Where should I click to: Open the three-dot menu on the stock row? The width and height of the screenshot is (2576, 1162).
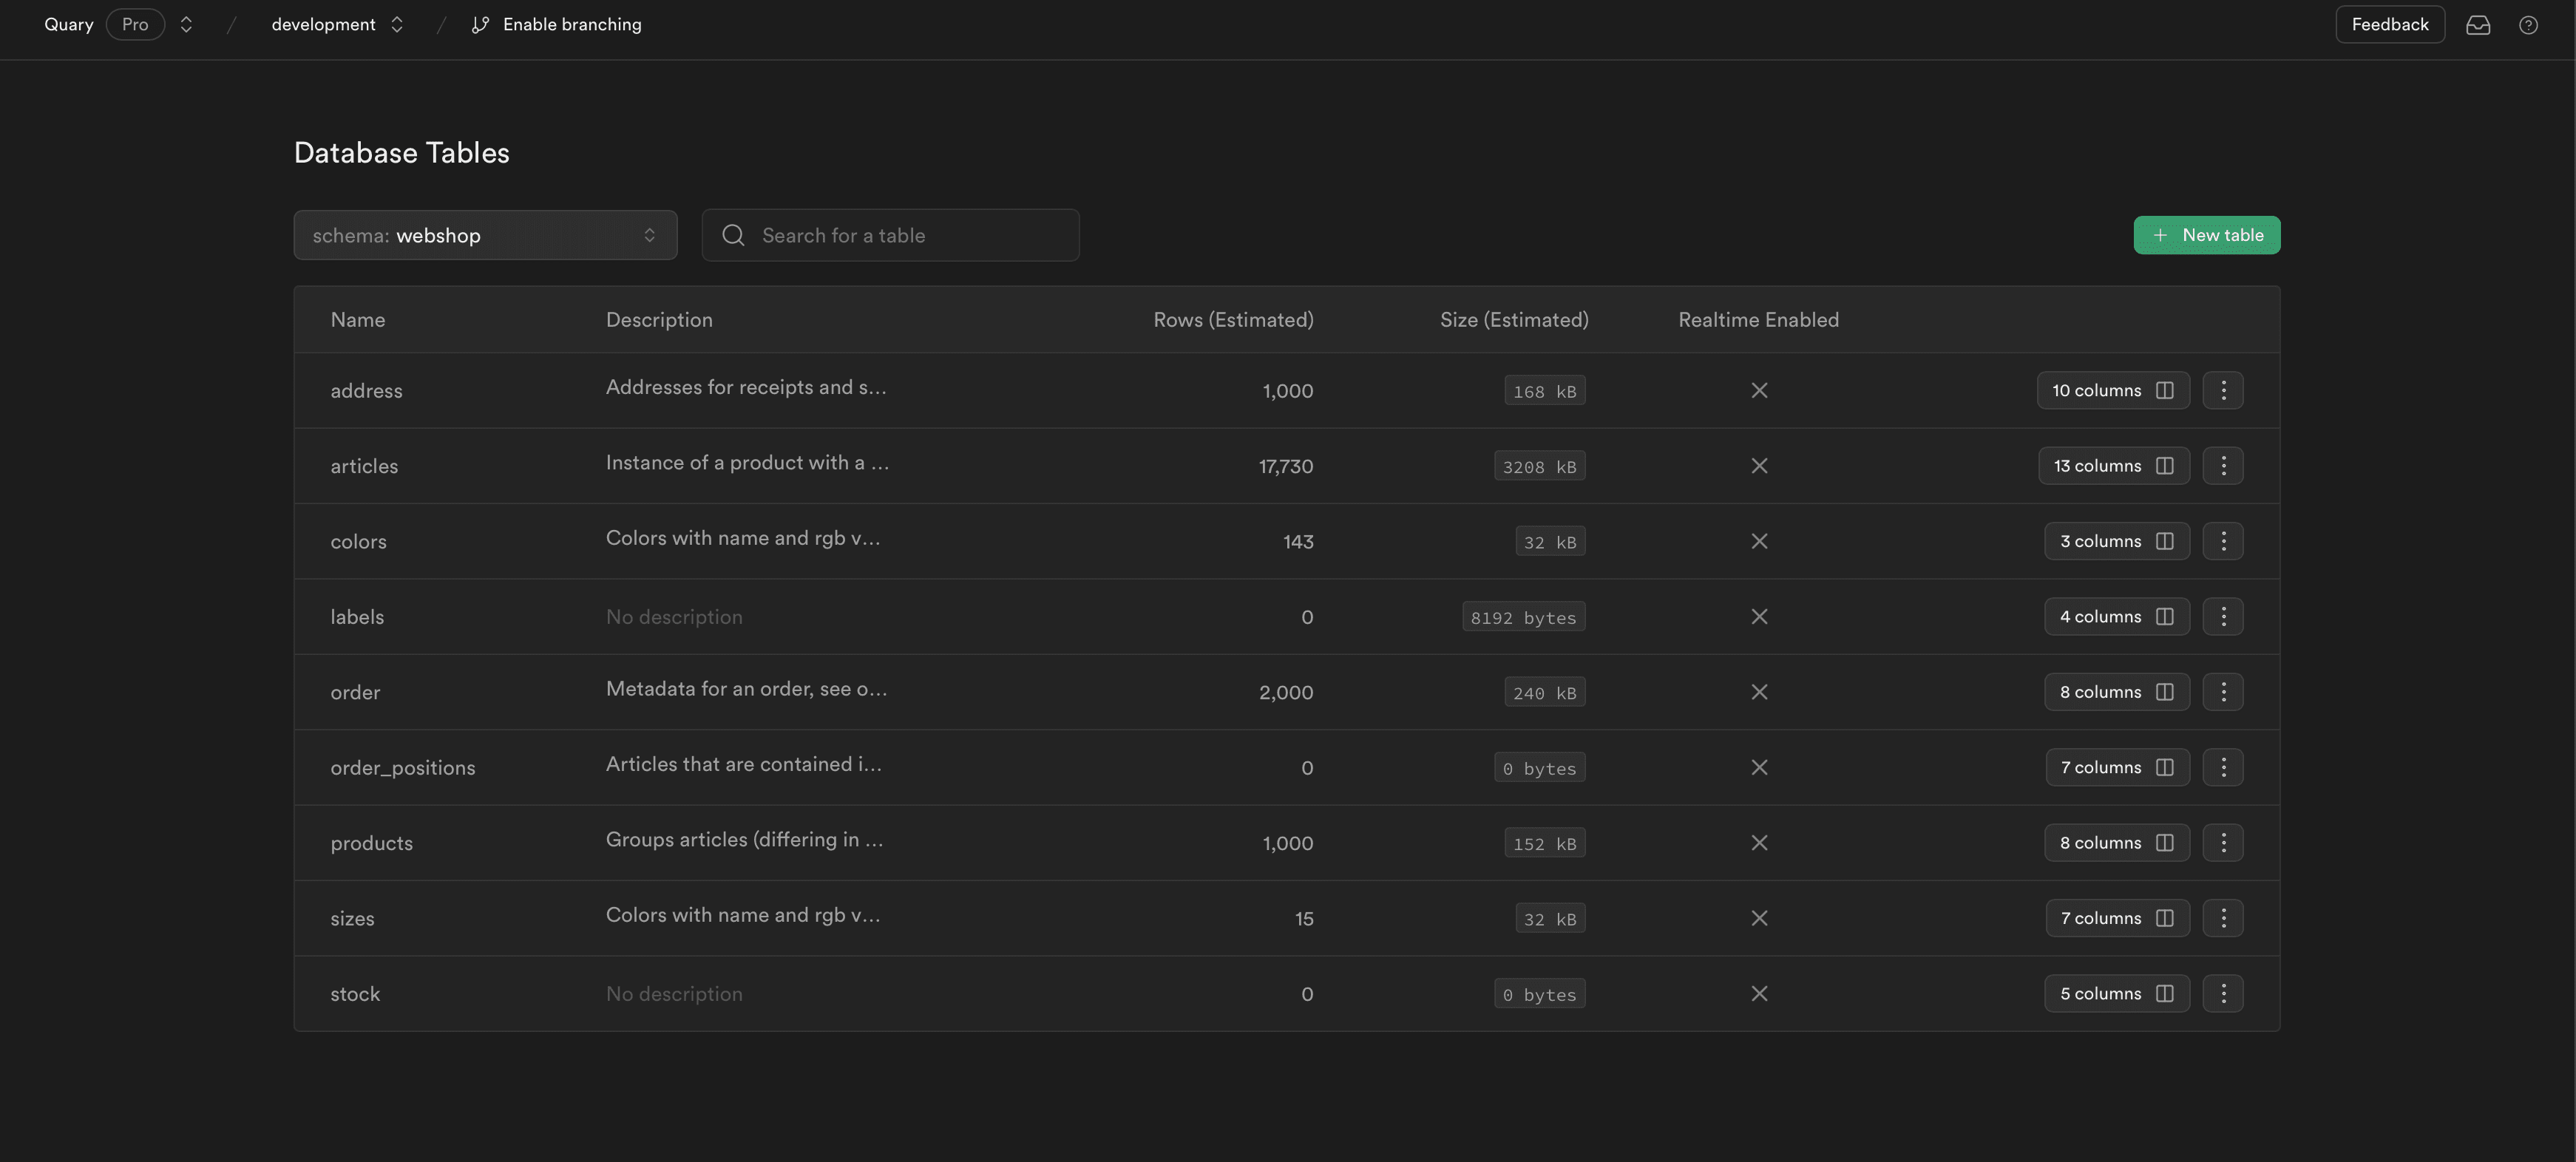2223,993
